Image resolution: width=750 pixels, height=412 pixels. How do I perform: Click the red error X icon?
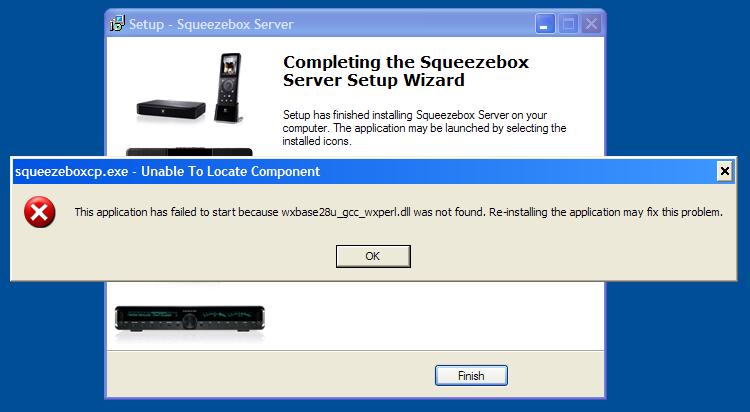[x=40, y=212]
